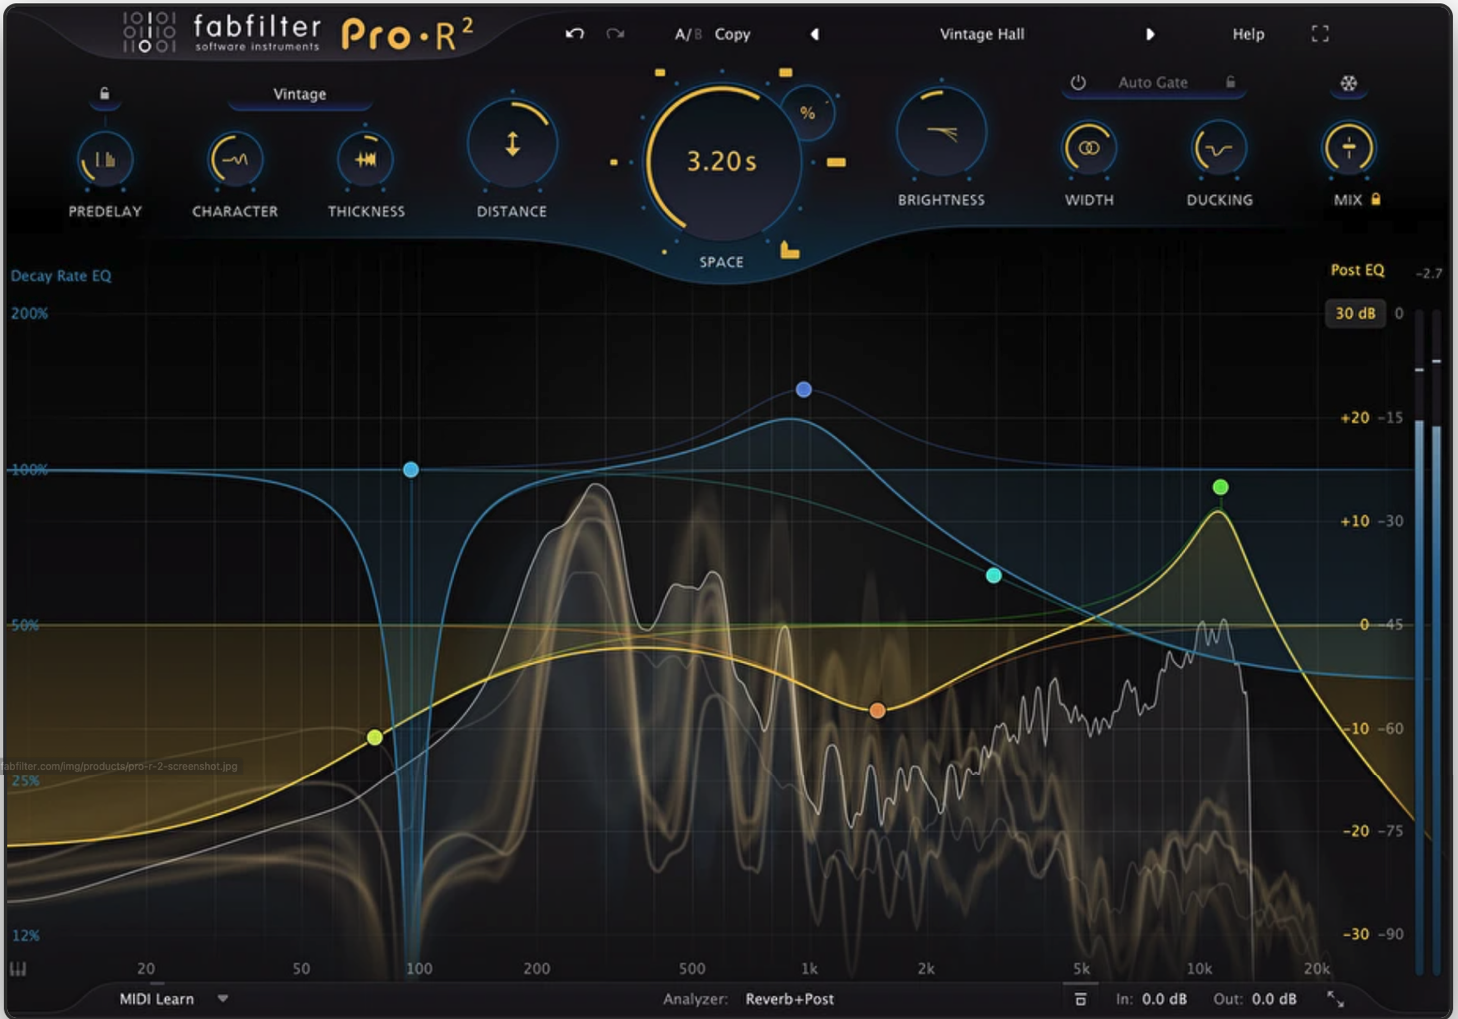Viewport: 1458px width, 1019px height.
Task: Click the redo arrow icon
Action: click(615, 34)
